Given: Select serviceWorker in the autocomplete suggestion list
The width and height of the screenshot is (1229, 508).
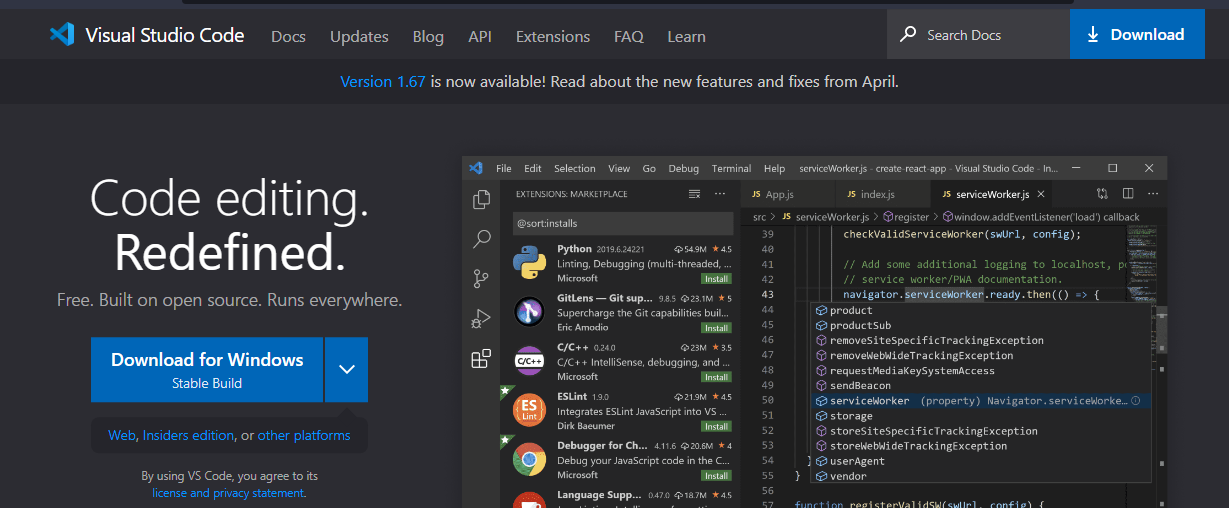Looking at the screenshot, I should click(869, 401).
